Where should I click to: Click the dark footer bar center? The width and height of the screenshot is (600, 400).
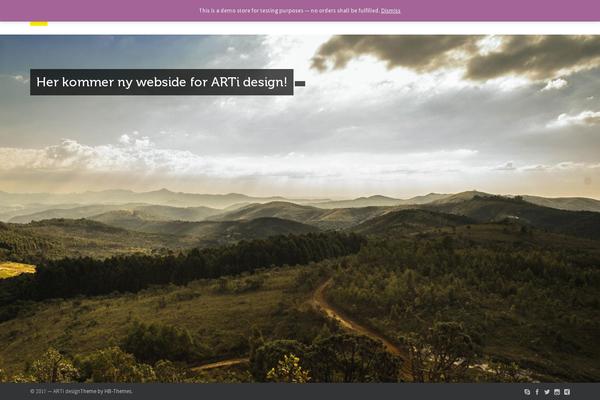(x=300, y=391)
